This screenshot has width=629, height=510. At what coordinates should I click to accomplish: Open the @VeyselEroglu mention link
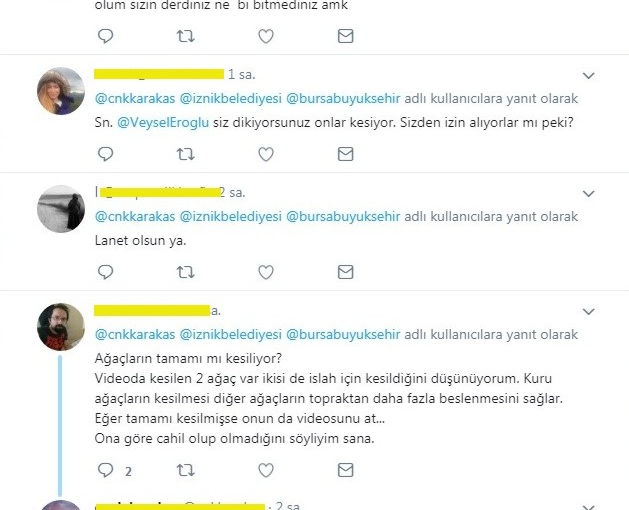(x=163, y=122)
